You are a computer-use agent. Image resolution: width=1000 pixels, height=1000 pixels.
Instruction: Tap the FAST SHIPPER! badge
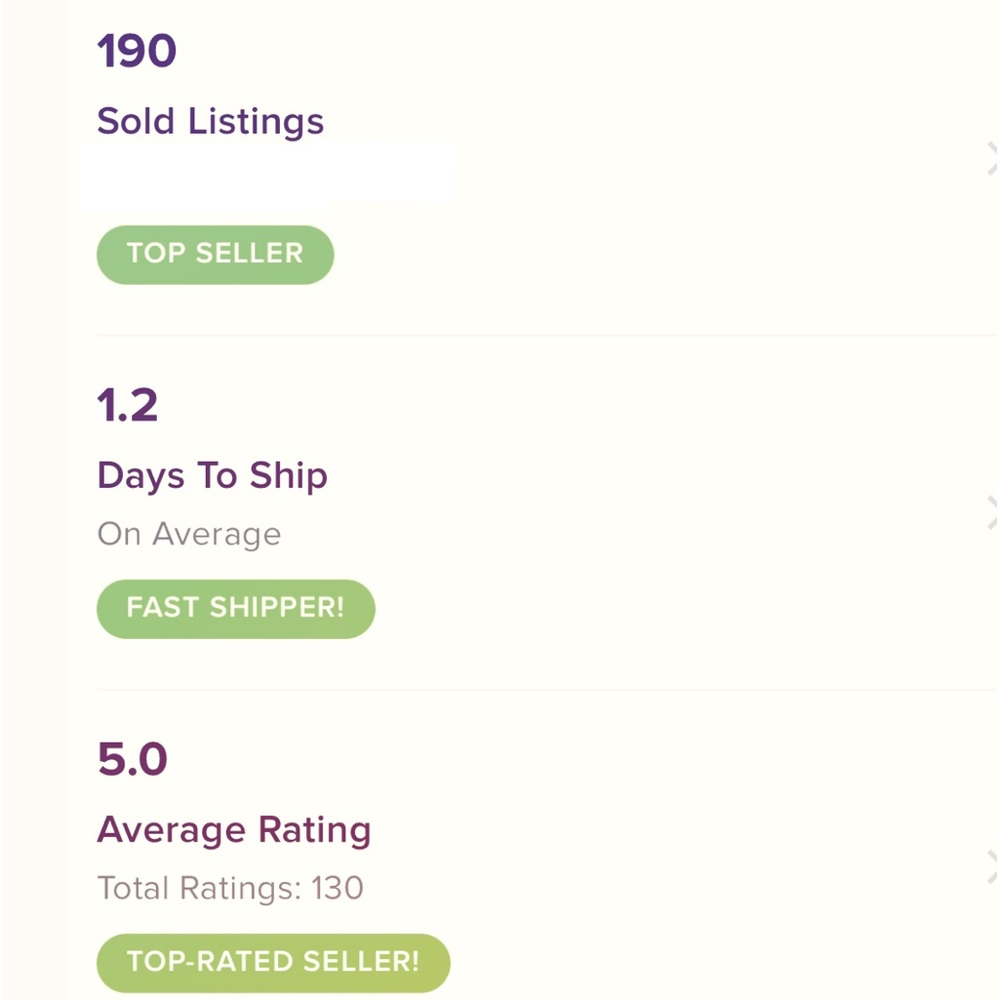[x=235, y=608]
